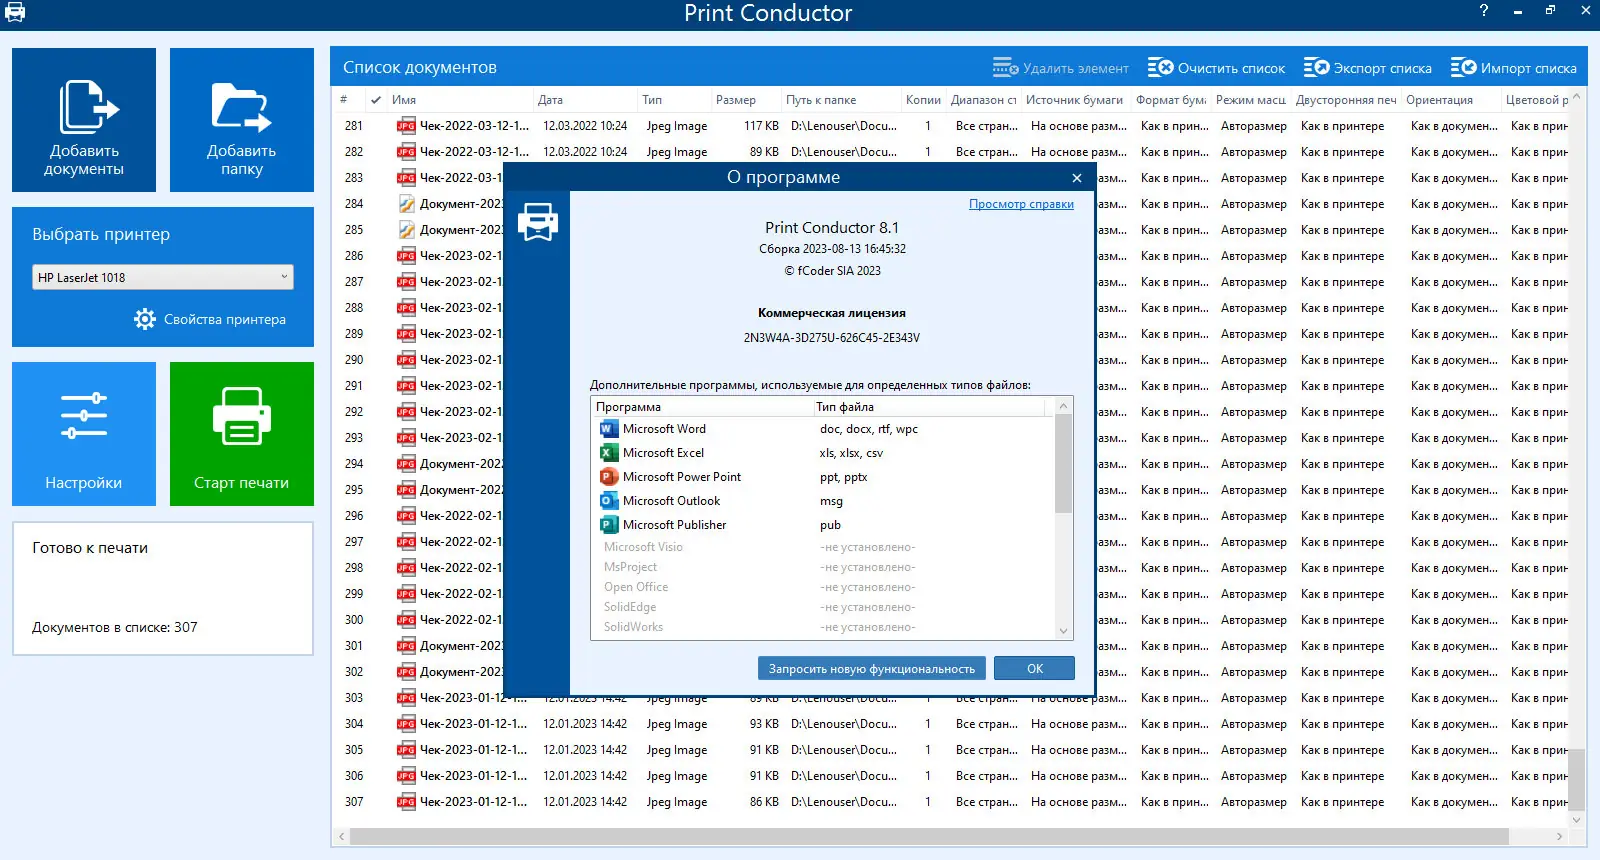This screenshot has width=1600, height=860.
Task: Click Запросить новую функциональность button
Action: coord(872,669)
